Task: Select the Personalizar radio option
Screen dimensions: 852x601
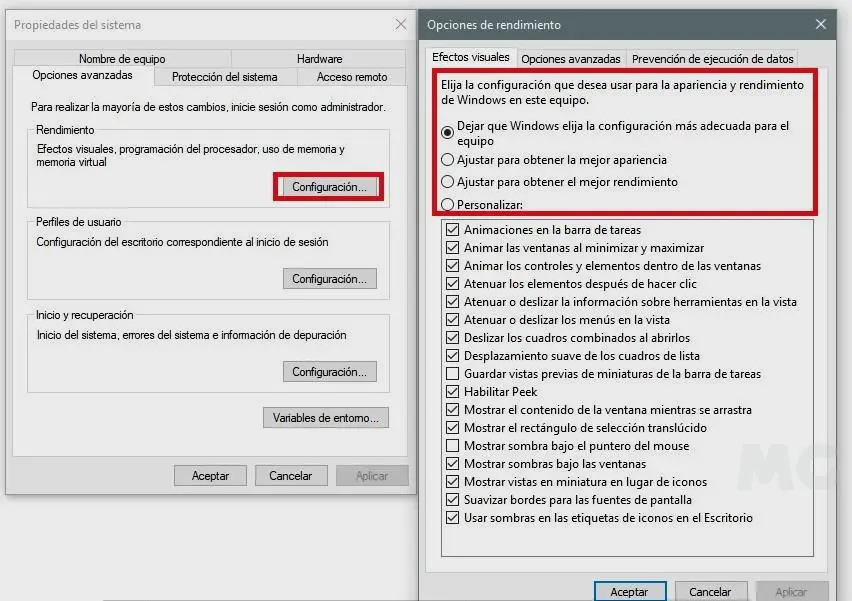Action: coord(447,204)
